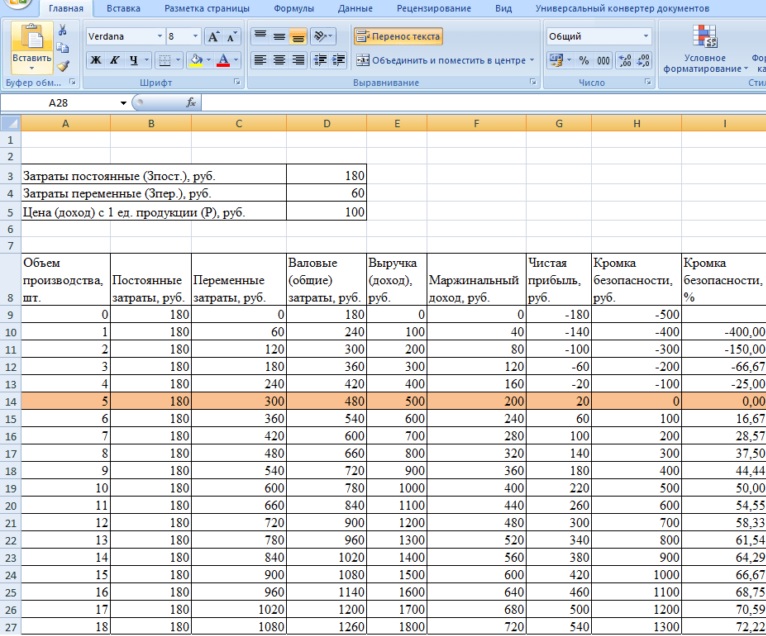766x636 pixels.
Task: Open the Данные tab
Action: [355, 8]
